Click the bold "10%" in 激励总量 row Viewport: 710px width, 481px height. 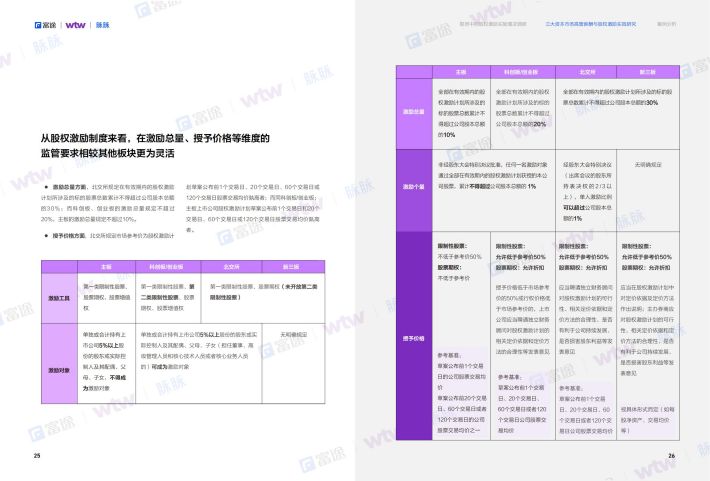pyautogui.click(x=449, y=135)
